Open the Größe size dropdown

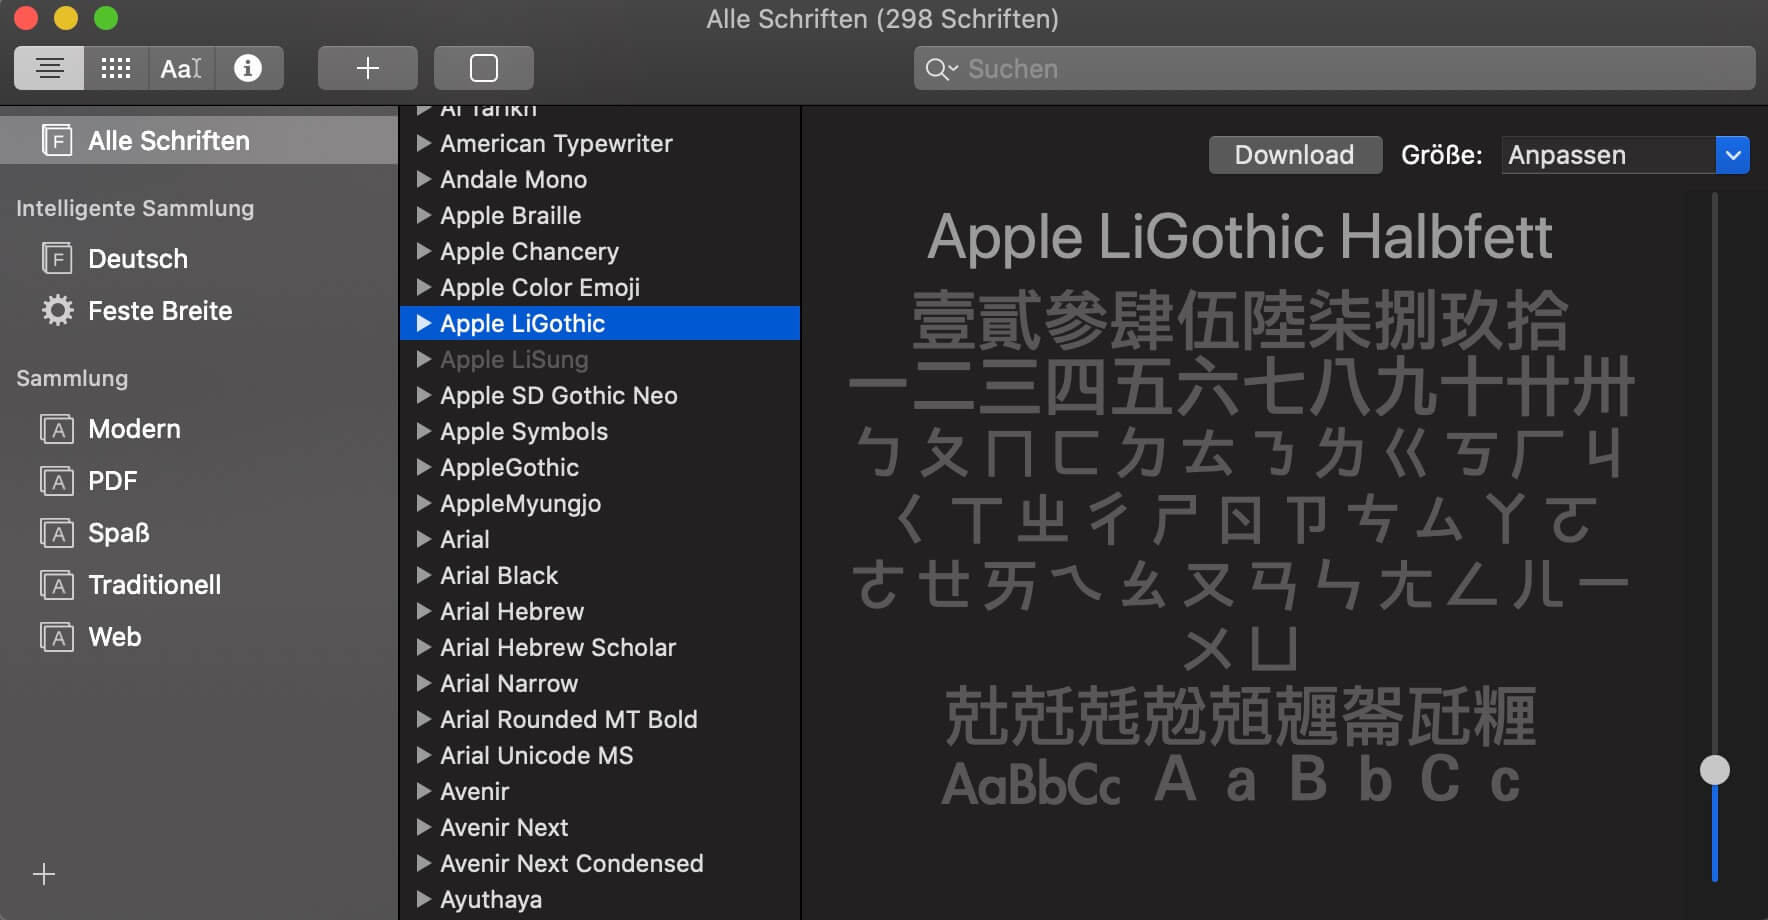pyautogui.click(x=1732, y=155)
